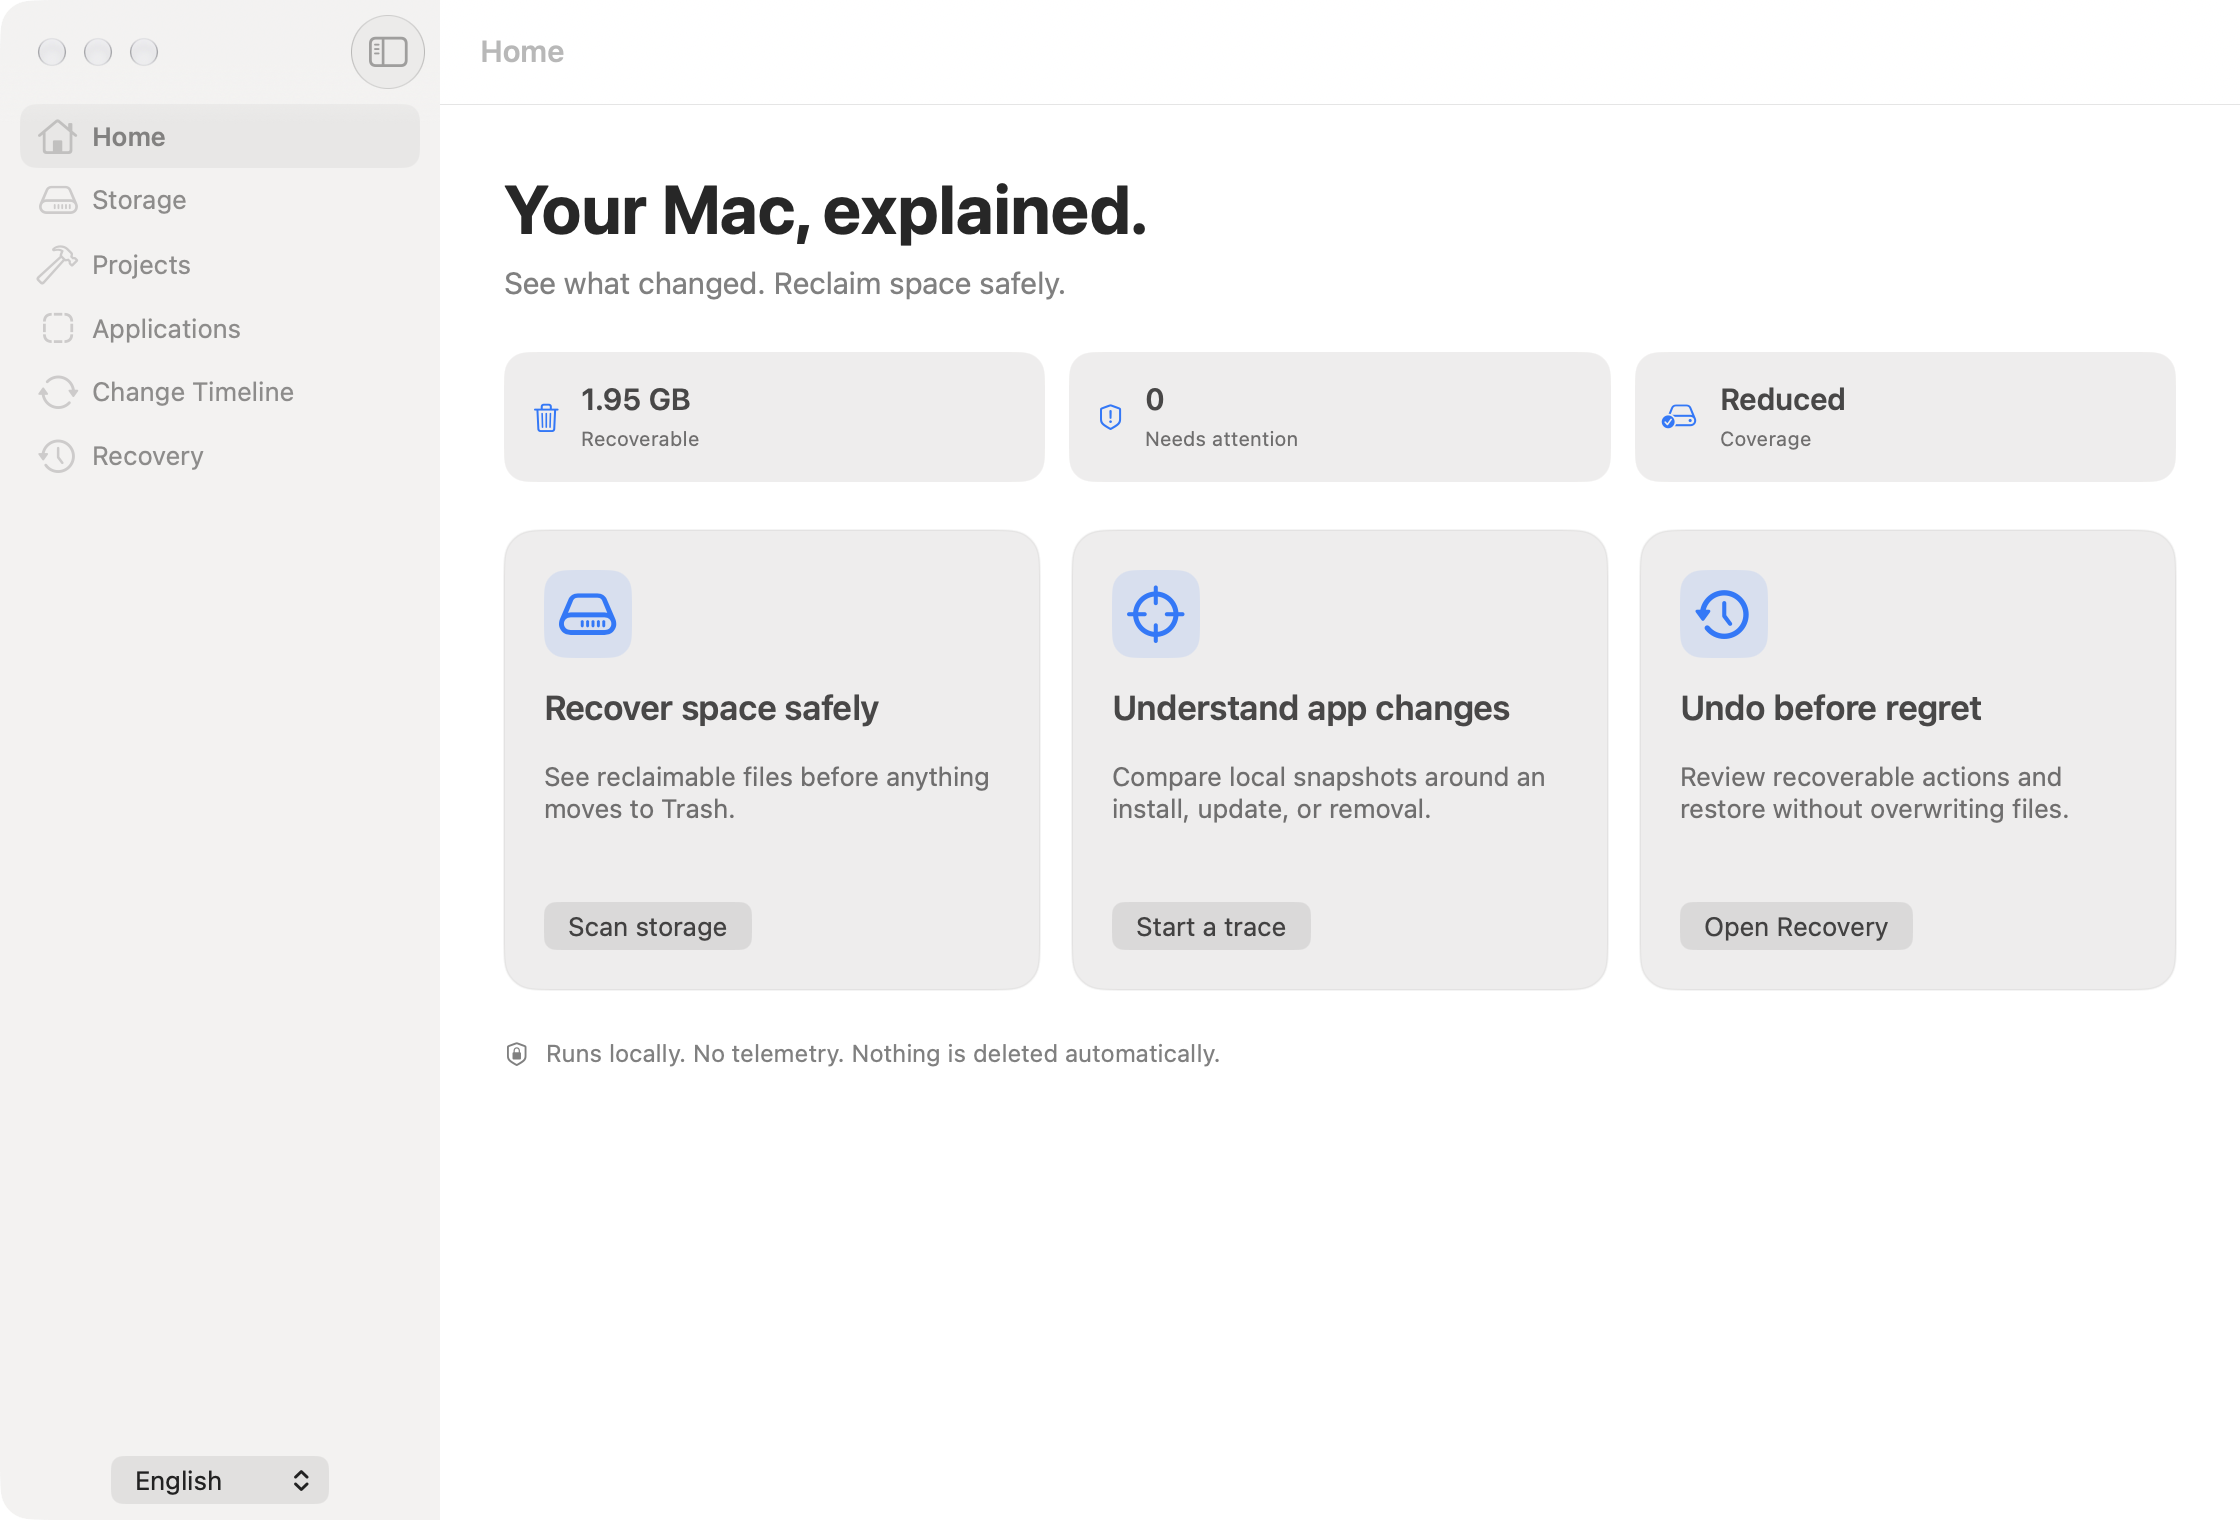The image size is (2240, 1520).
Task: Click the shield icon beside Needs attention
Action: click(x=1110, y=417)
